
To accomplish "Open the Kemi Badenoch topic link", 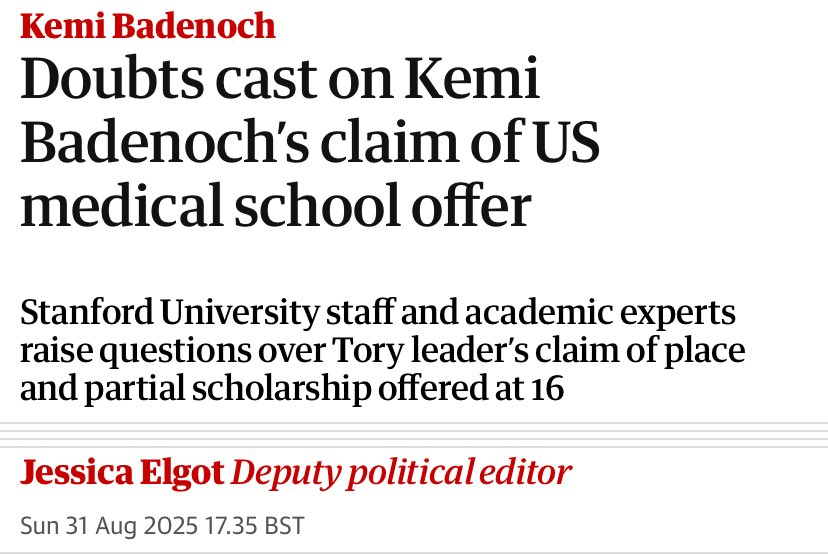I will point(148,27).
